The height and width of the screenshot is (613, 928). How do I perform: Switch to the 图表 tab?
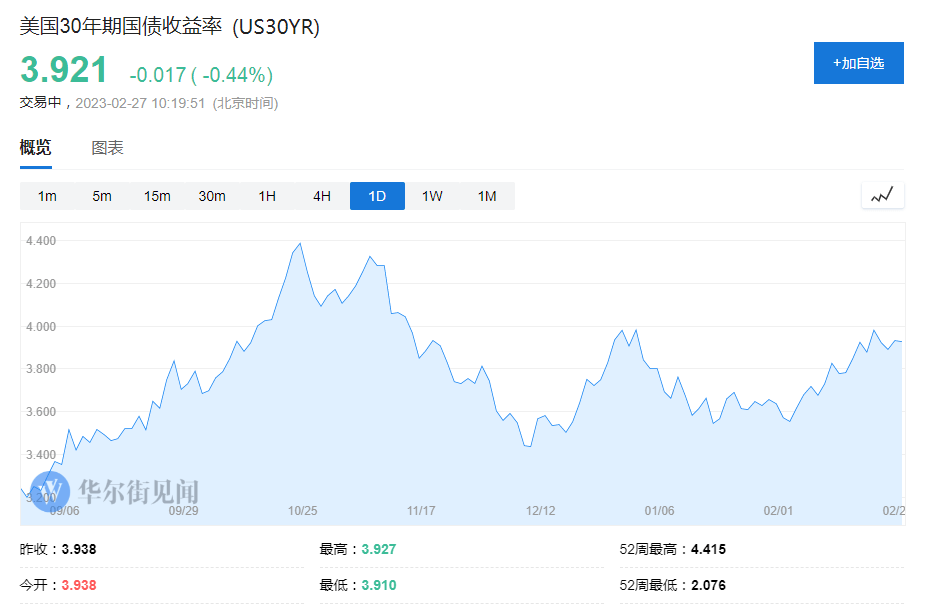pyautogui.click(x=106, y=147)
